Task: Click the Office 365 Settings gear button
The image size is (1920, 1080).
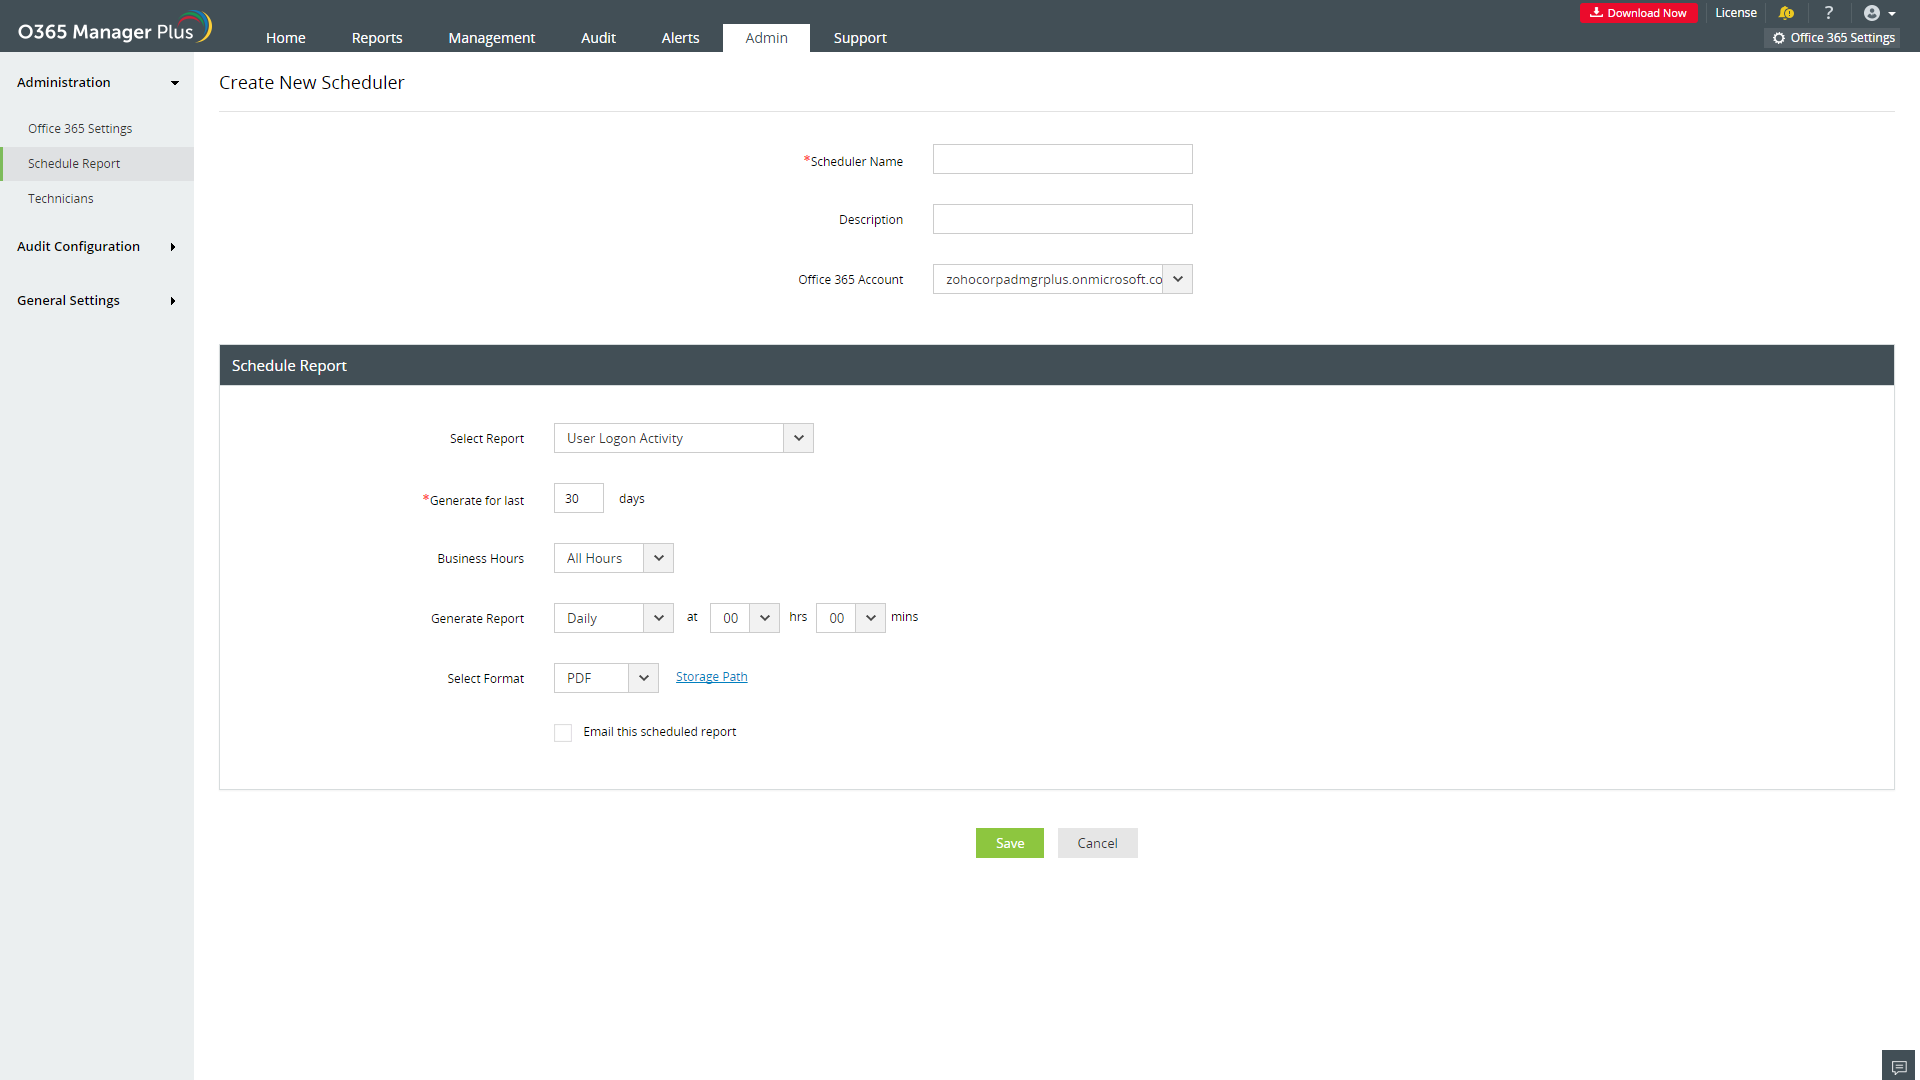Action: 1834,38
